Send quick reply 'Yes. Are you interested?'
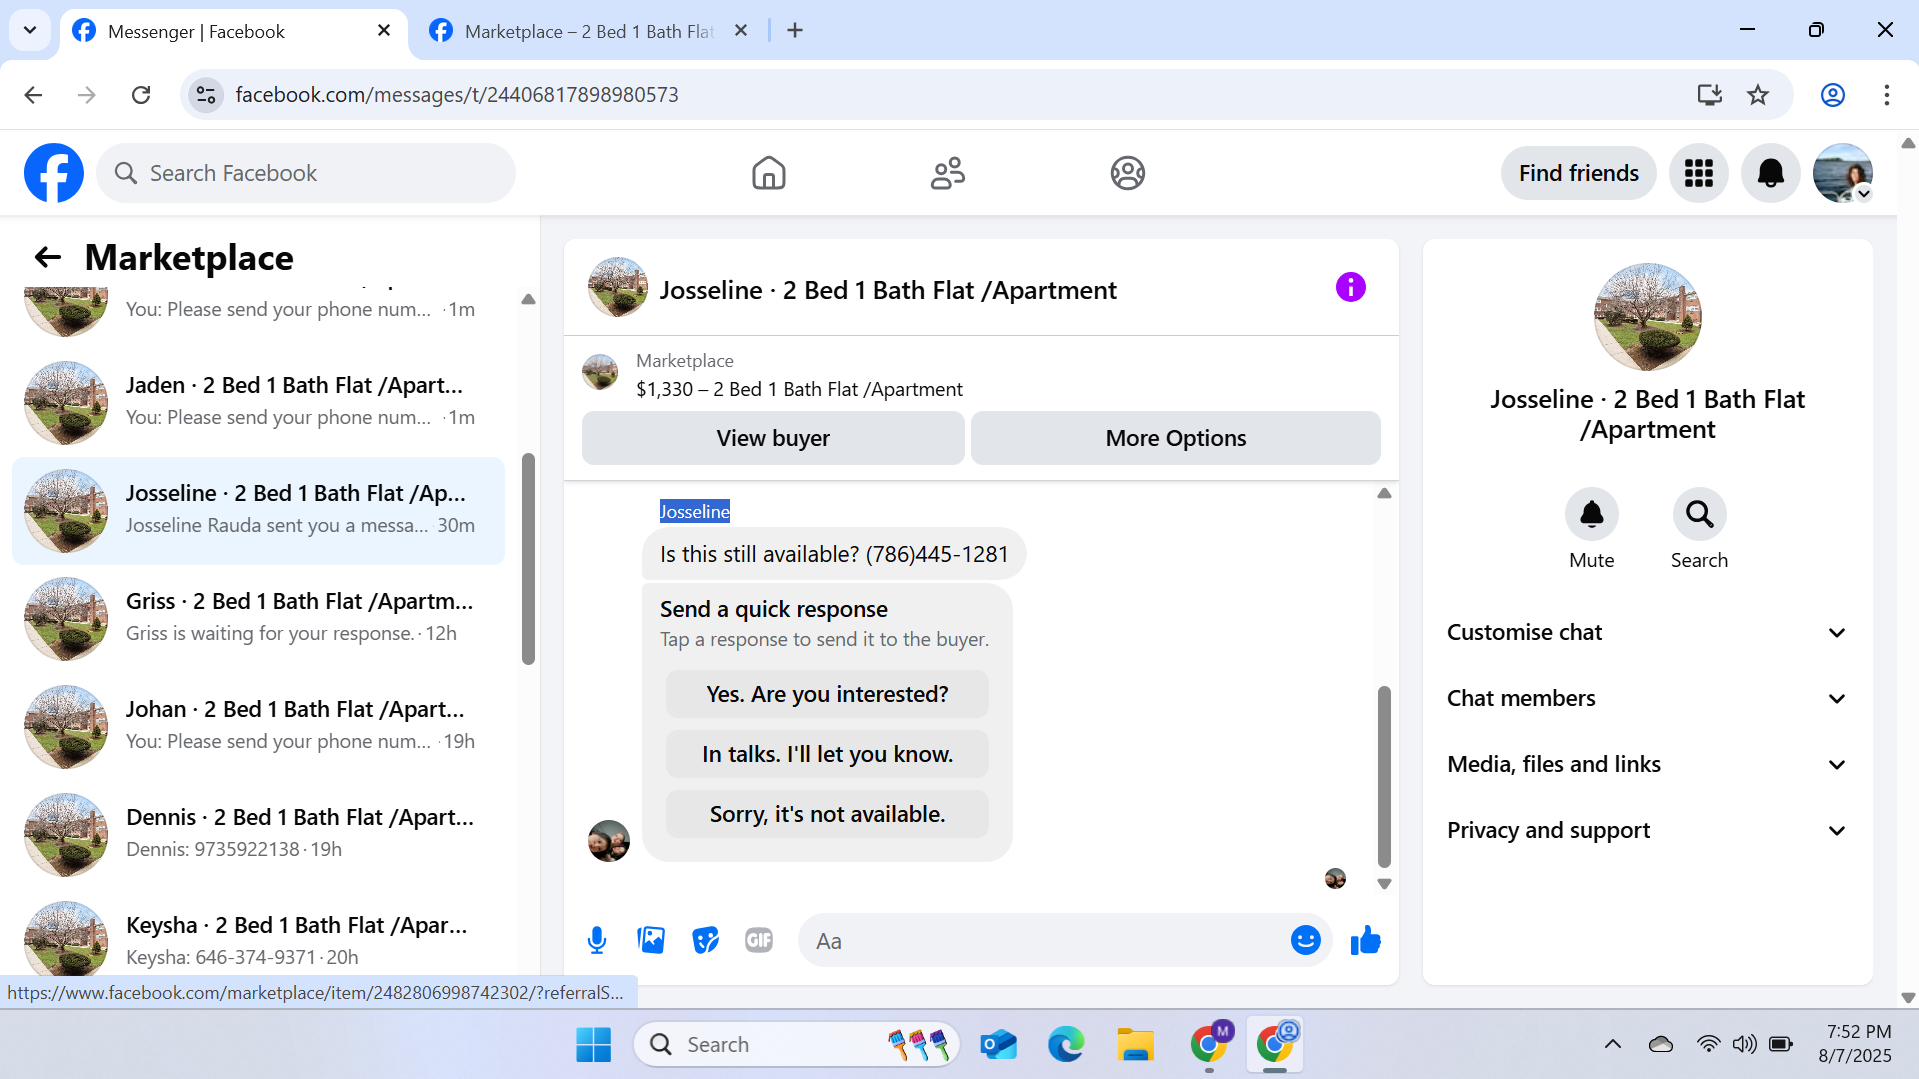1919x1079 pixels. [827, 694]
